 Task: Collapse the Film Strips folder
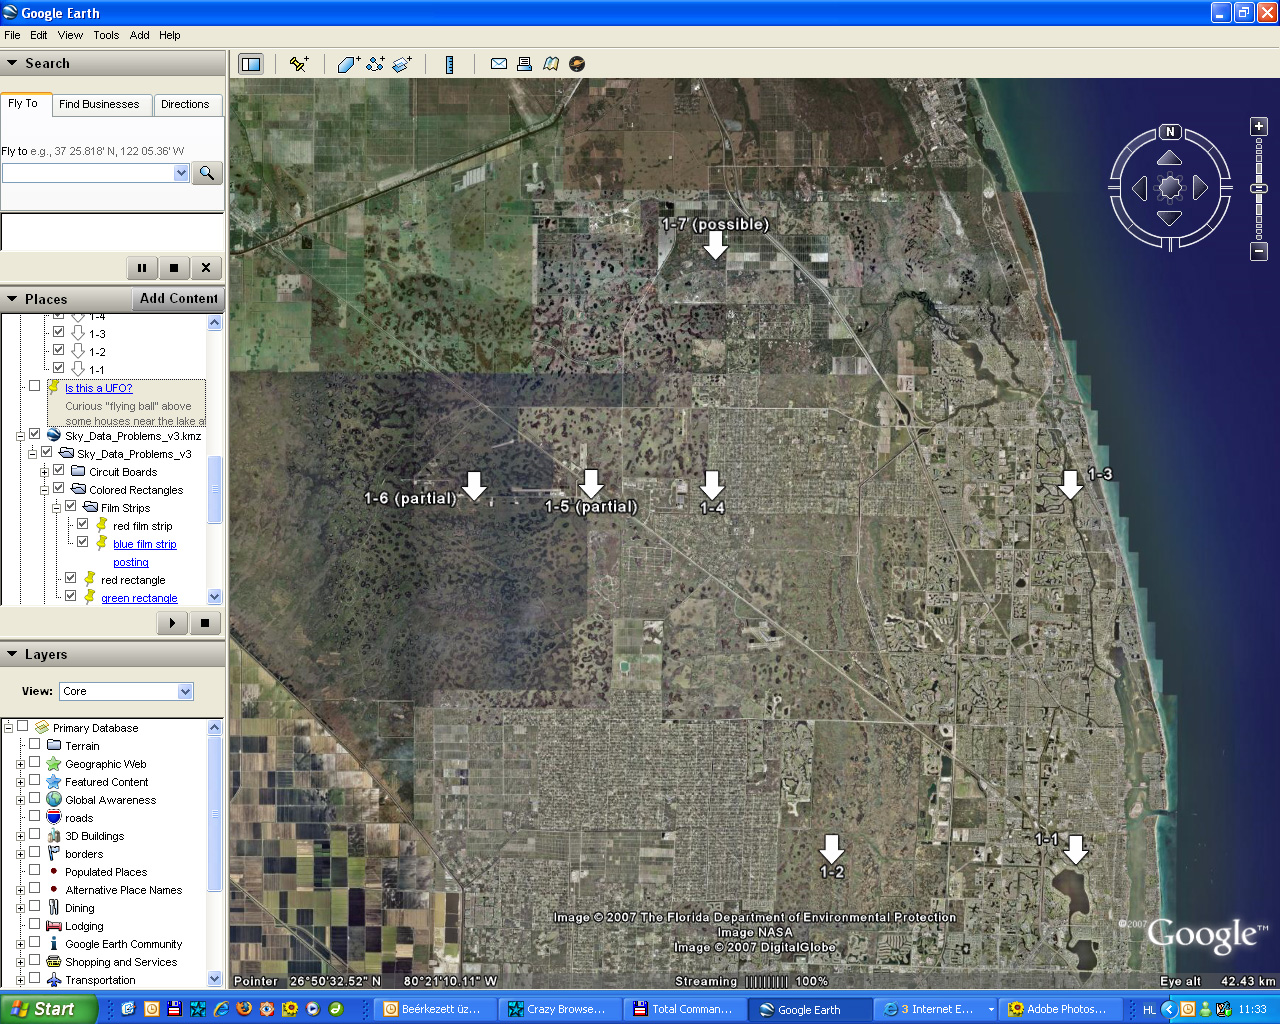[x=56, y=508]
